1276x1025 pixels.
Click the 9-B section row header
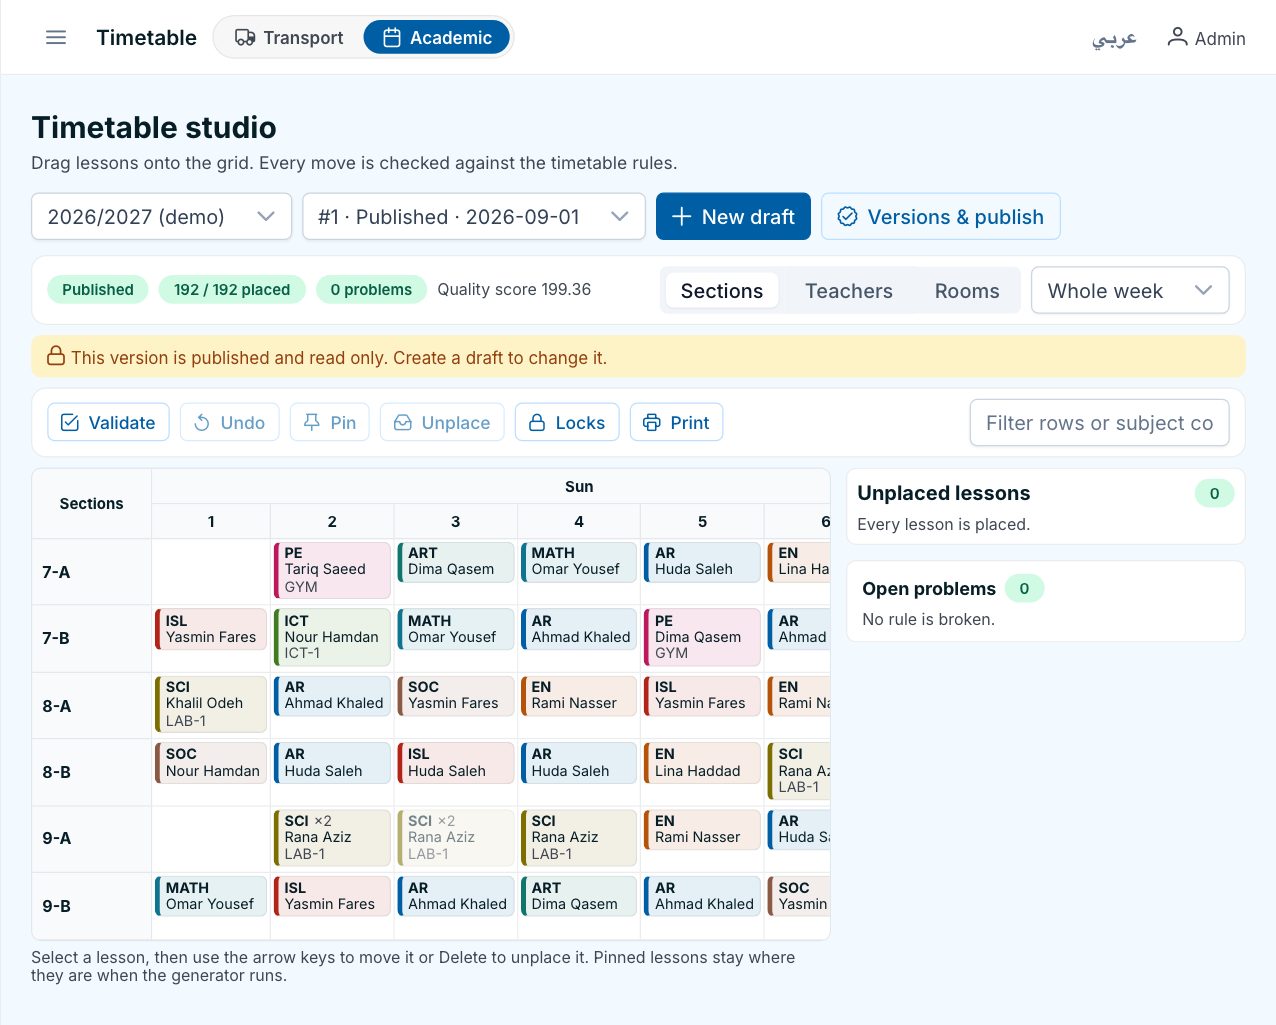[x=91, y=906]
